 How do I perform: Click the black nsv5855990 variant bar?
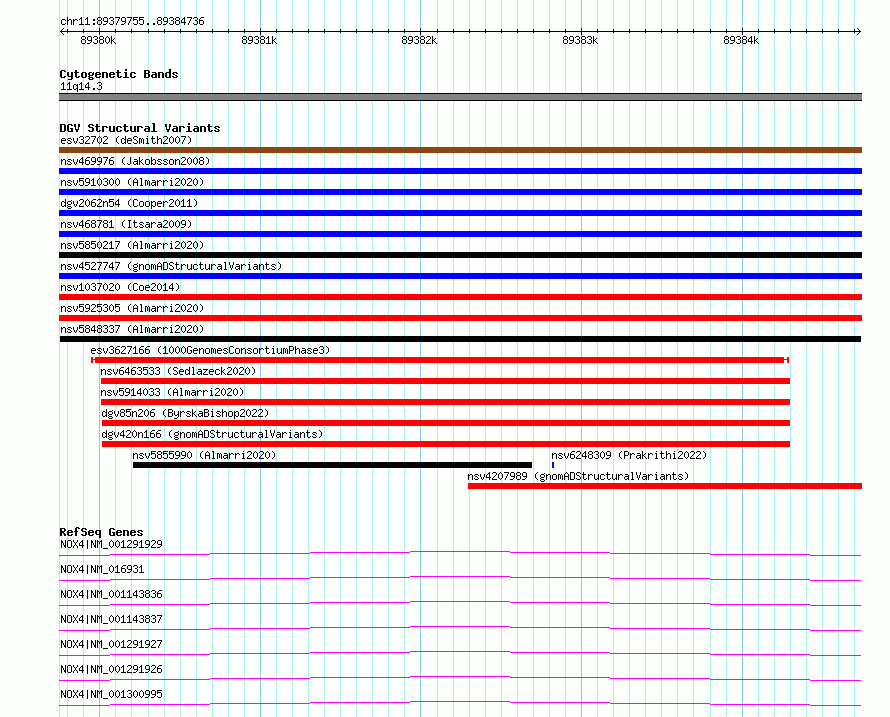[332, 465]
